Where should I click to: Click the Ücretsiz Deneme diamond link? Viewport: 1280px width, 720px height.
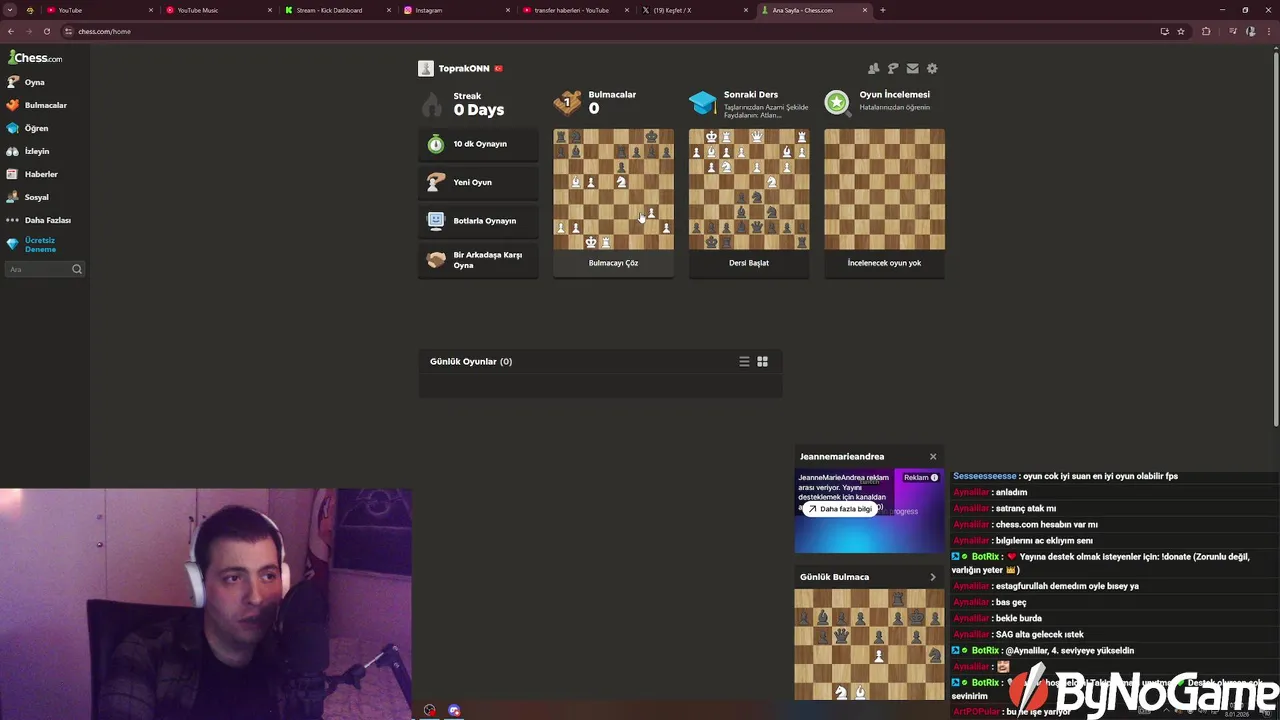click(40, 244)
